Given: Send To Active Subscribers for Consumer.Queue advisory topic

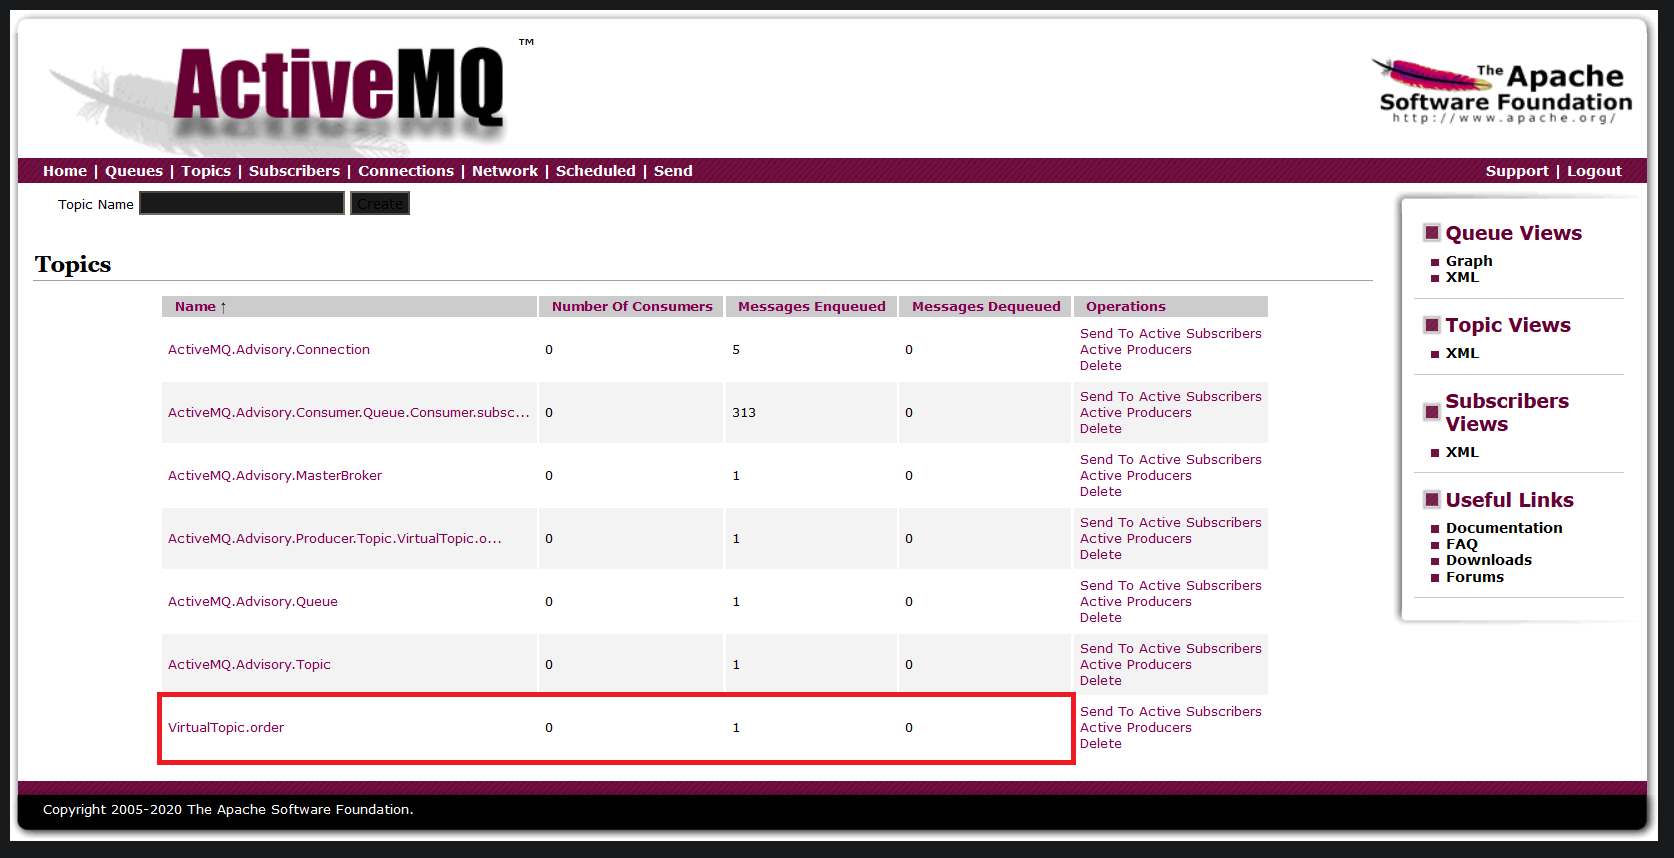Looking at the screenshot, I should (1171, 397).
